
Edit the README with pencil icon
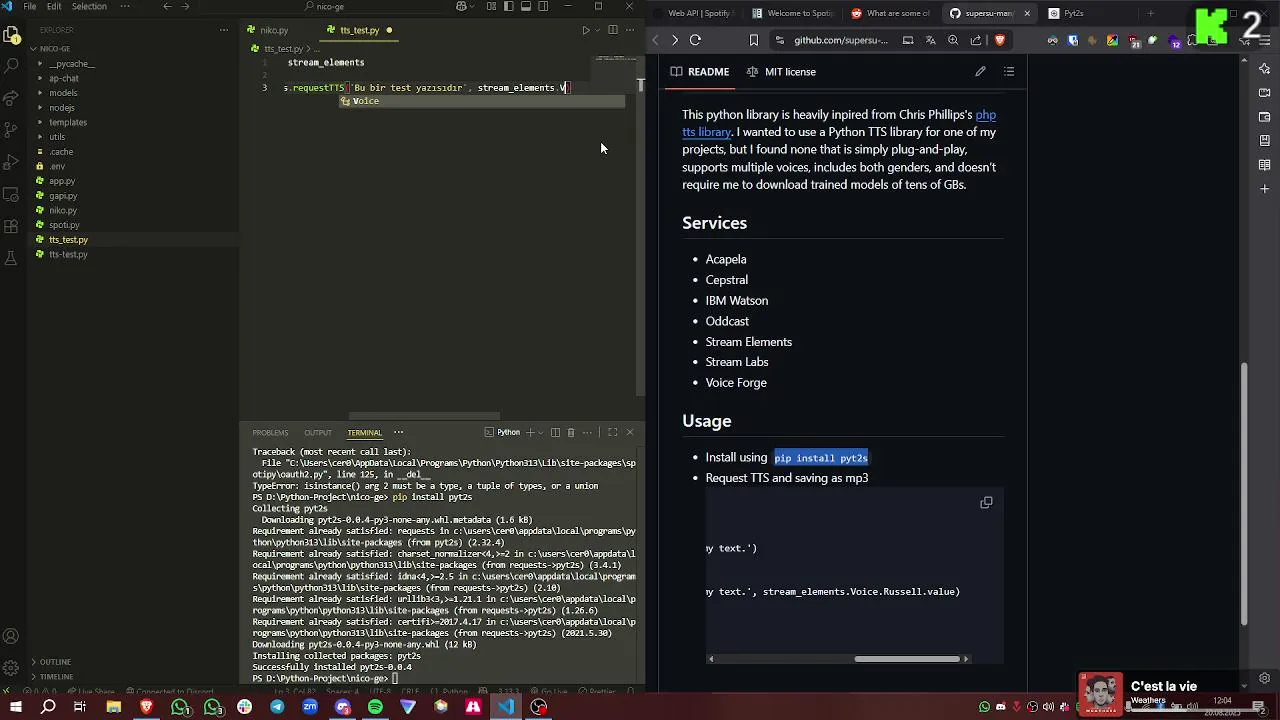[980, 72]
